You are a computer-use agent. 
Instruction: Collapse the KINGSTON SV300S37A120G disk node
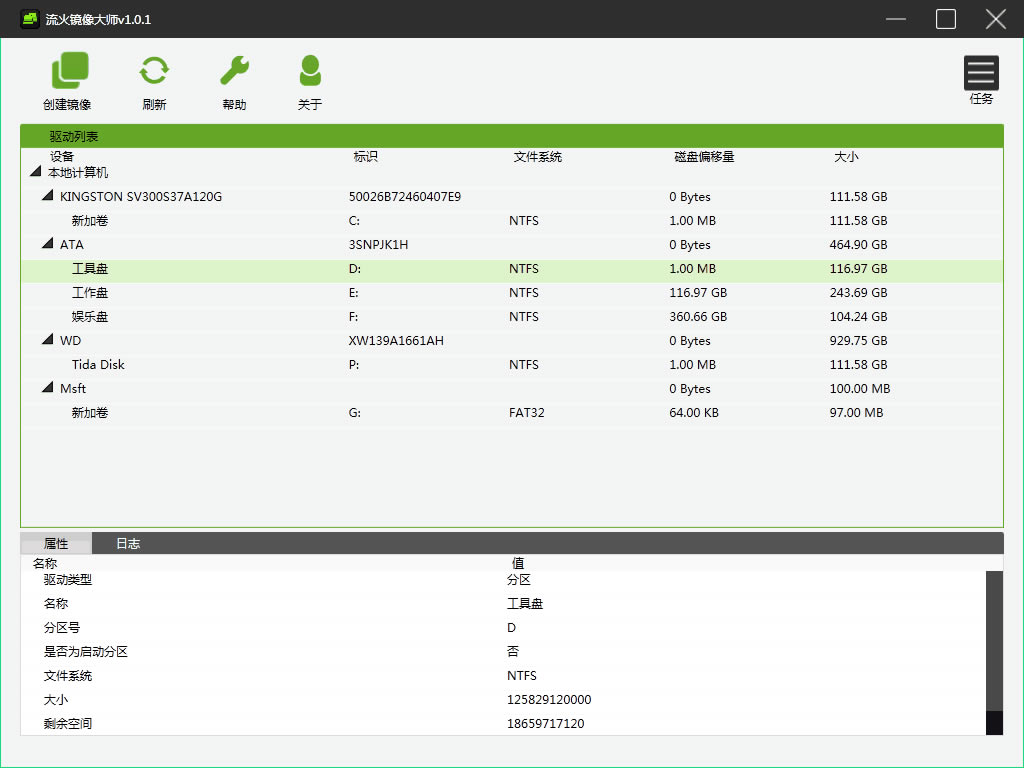(47, 196)
